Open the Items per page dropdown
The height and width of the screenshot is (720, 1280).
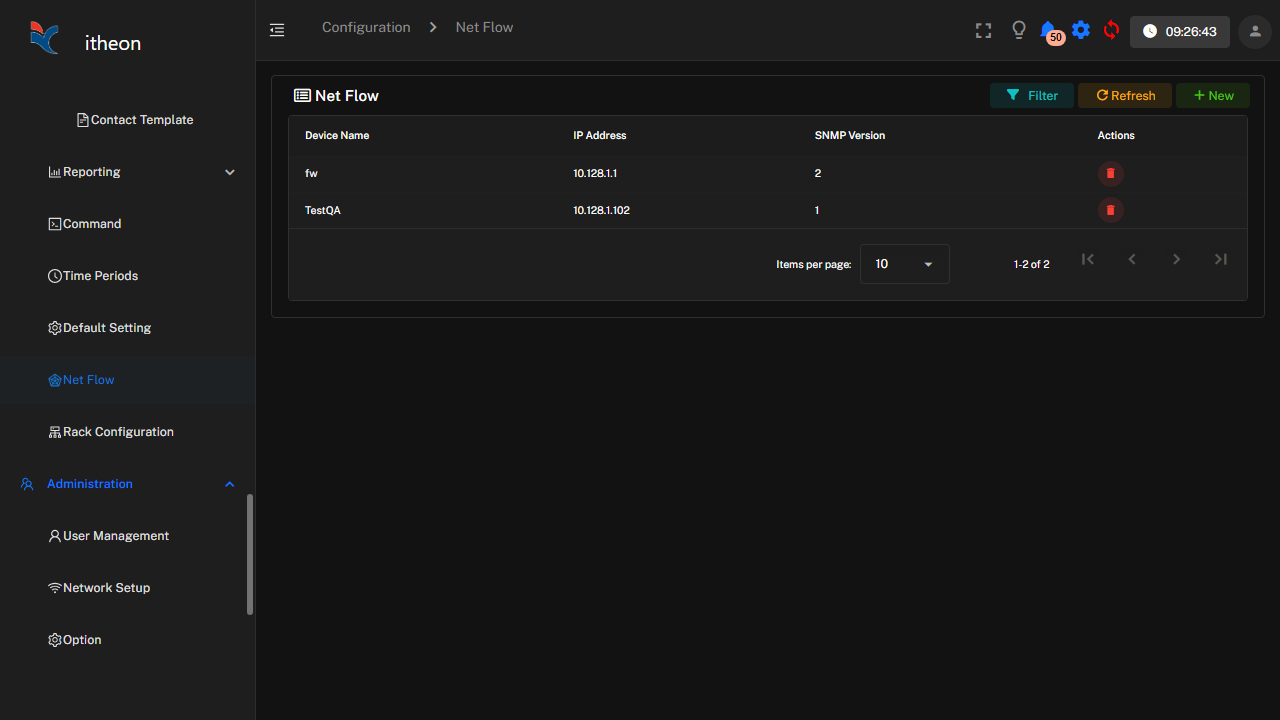click(x=905, y=264)
